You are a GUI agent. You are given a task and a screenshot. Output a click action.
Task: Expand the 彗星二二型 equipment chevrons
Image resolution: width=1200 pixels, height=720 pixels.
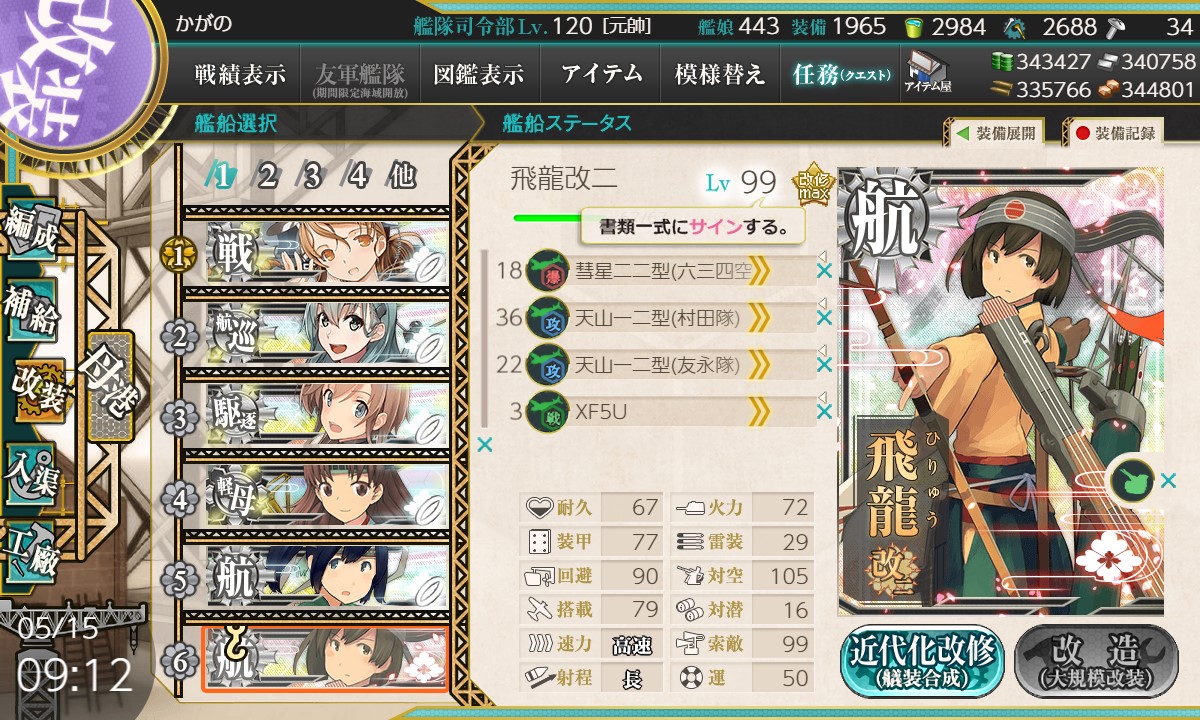pos(759,270)
